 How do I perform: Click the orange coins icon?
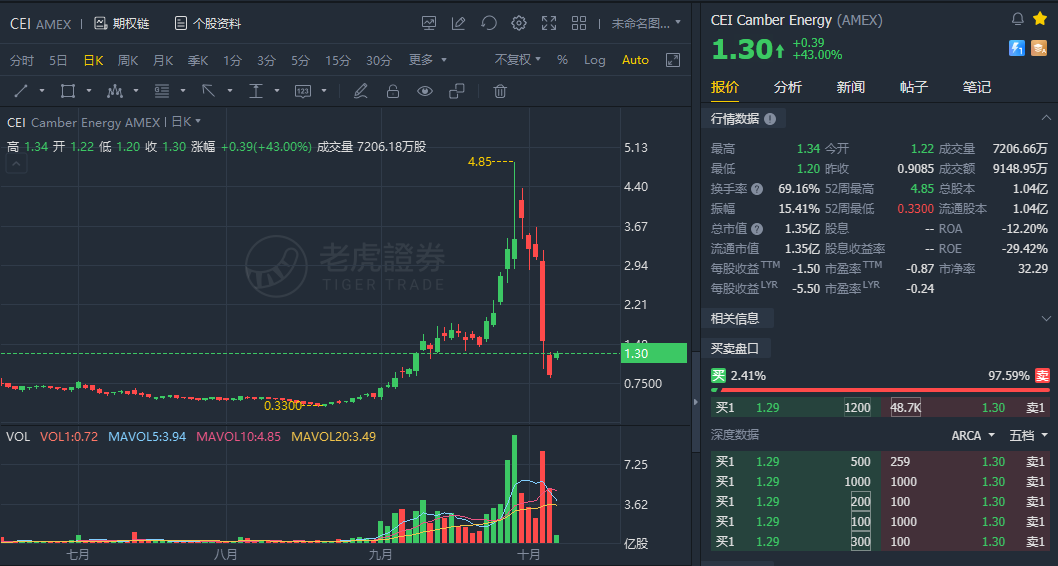click(1039, 48)
